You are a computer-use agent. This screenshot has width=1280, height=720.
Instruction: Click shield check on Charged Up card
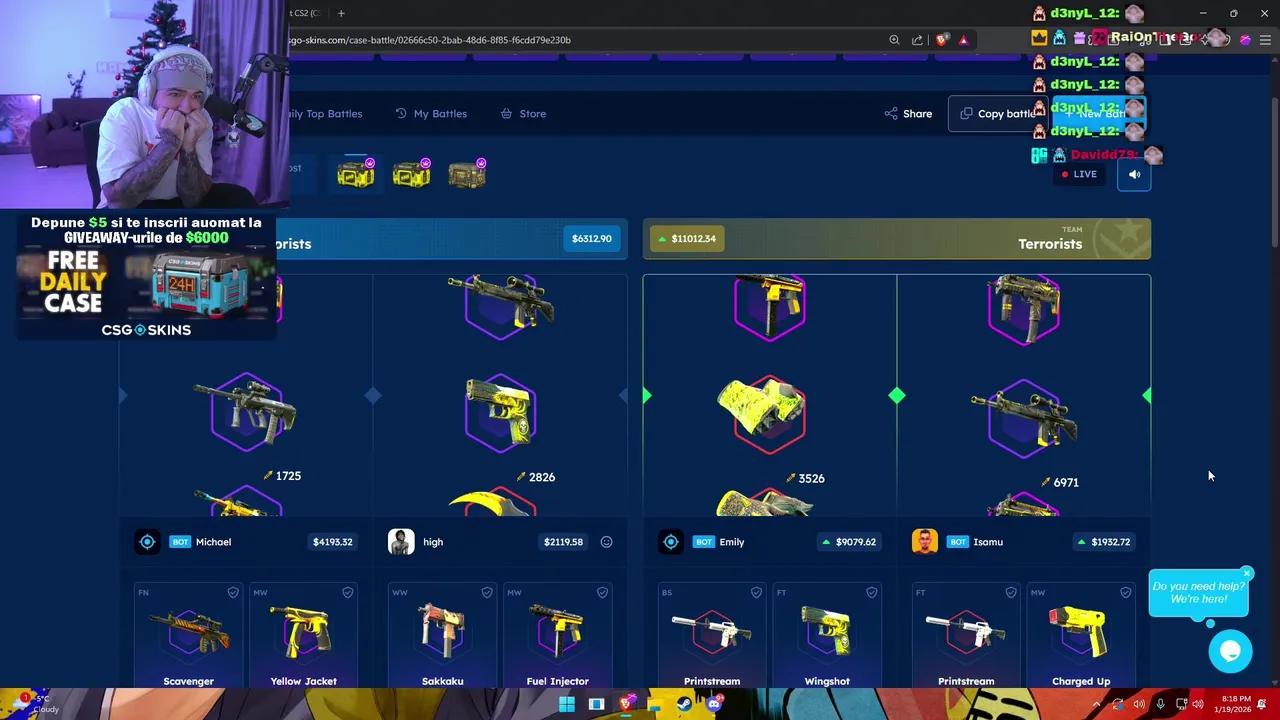[x=1126, y=592]
